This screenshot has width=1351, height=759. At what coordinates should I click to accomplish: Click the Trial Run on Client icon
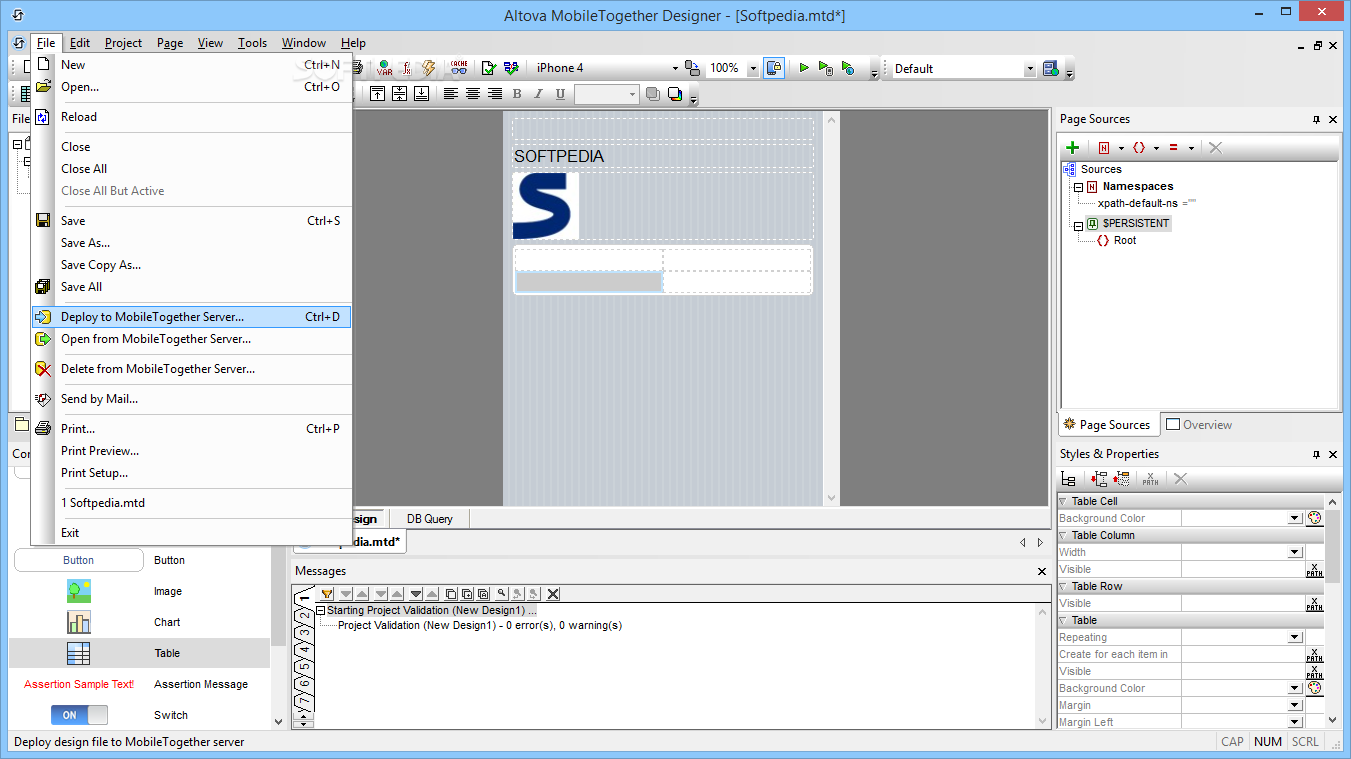tap(848, 68)
